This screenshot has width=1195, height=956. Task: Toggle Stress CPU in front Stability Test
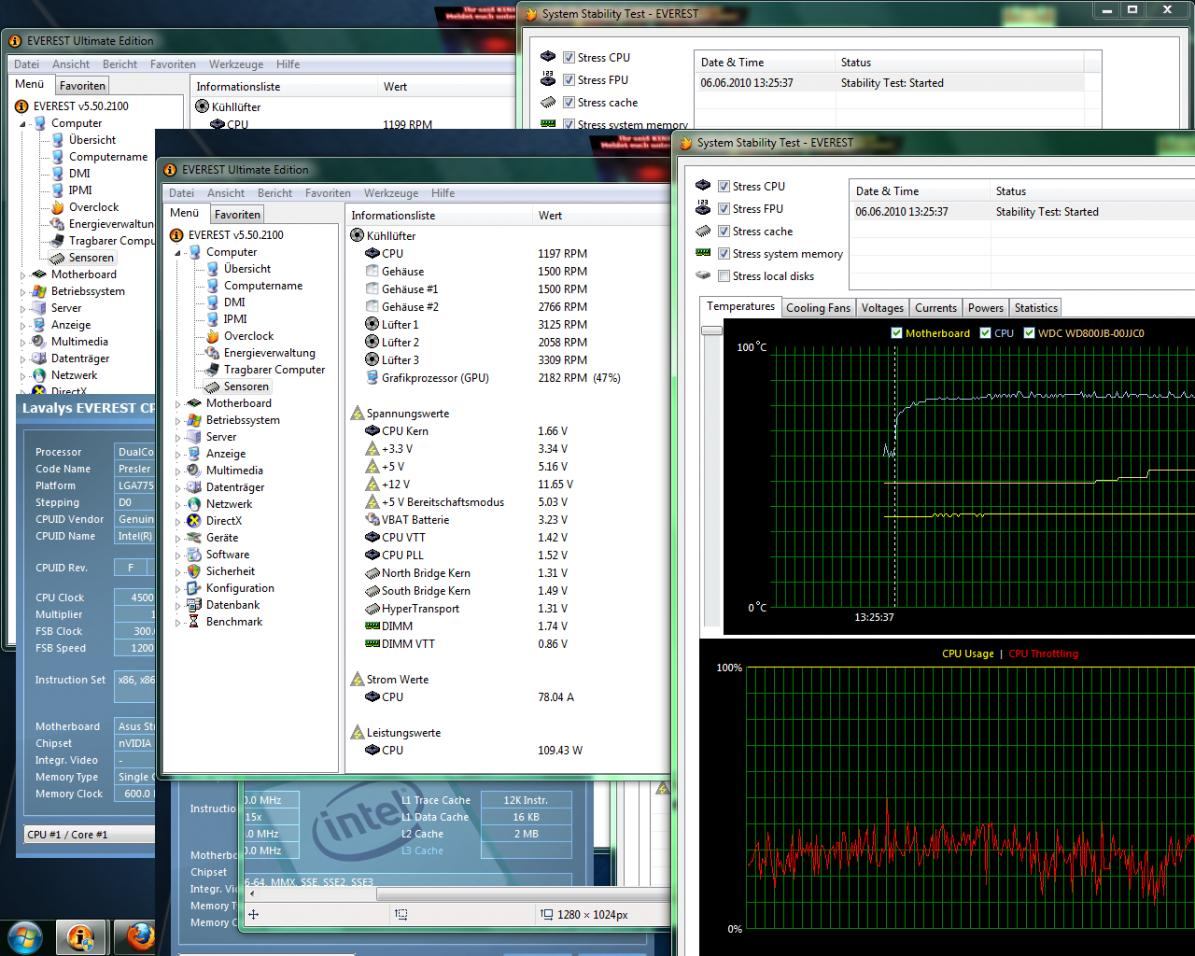click(x=724, y=186)
